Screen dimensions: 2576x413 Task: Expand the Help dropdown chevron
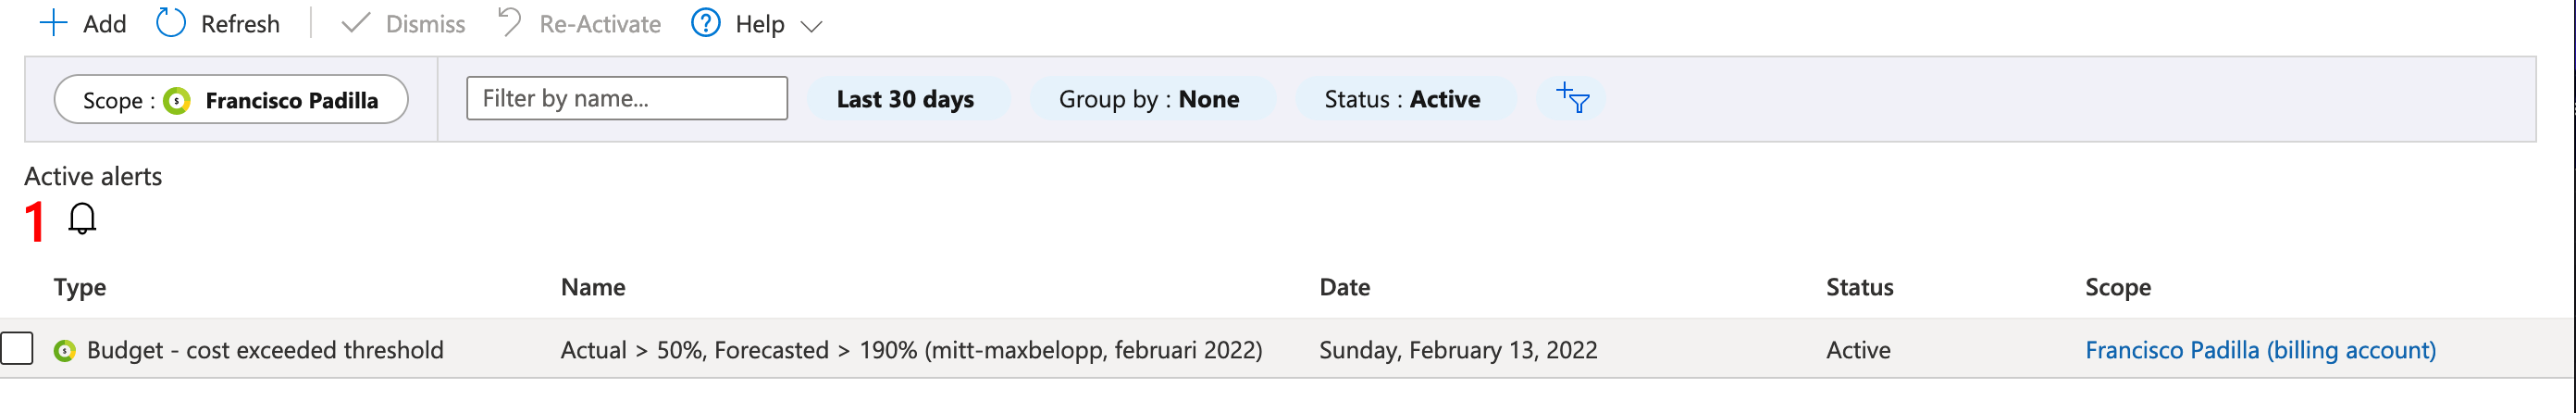(811, 26)
